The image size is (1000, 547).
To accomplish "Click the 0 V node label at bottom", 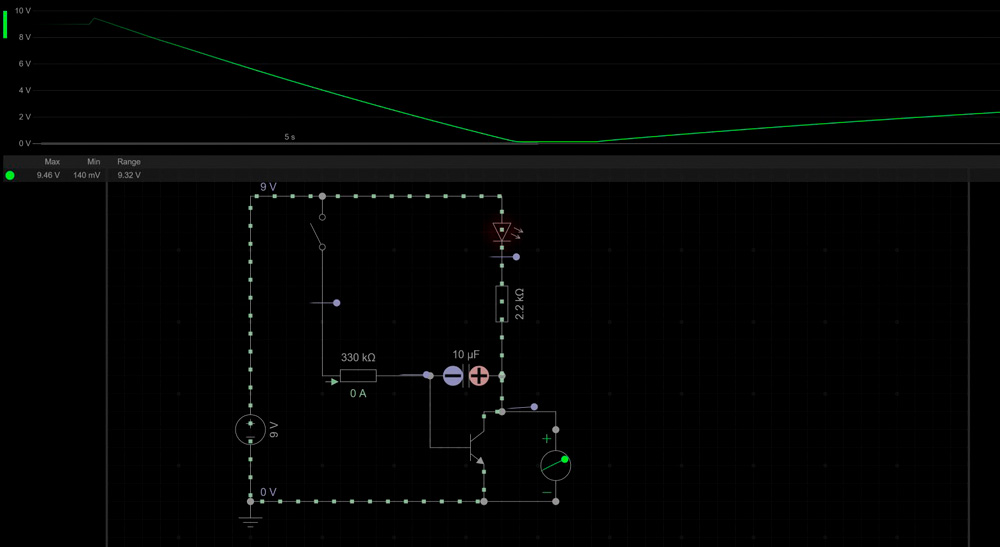I will (268, 492).
